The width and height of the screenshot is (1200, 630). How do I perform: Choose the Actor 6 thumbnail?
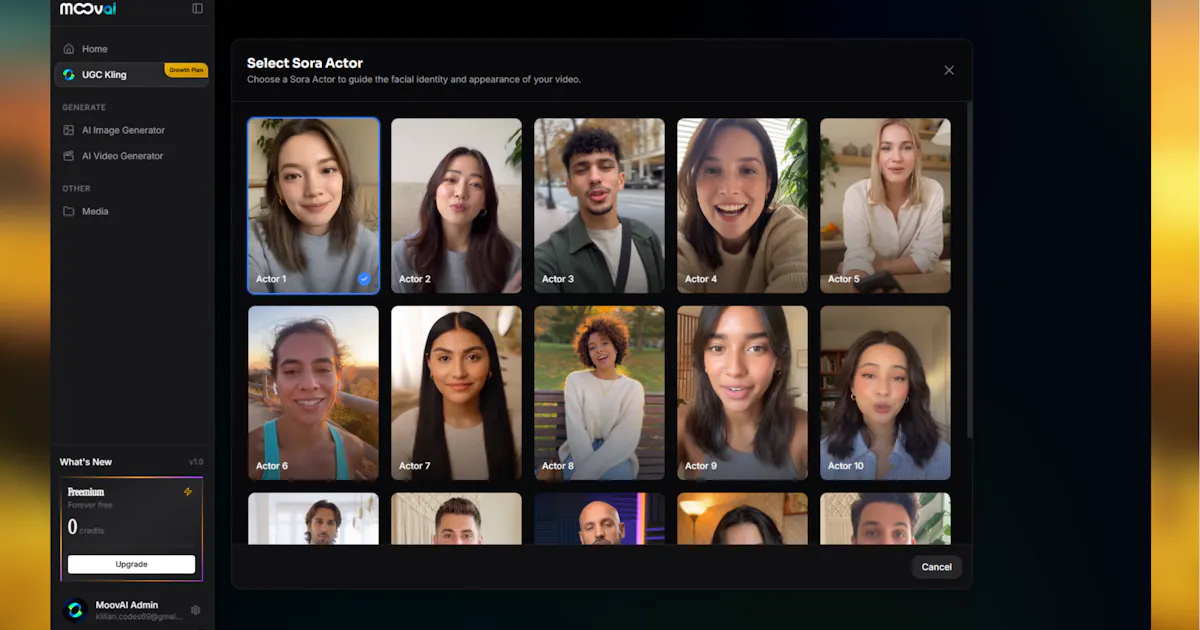click(x=313, y=393)
